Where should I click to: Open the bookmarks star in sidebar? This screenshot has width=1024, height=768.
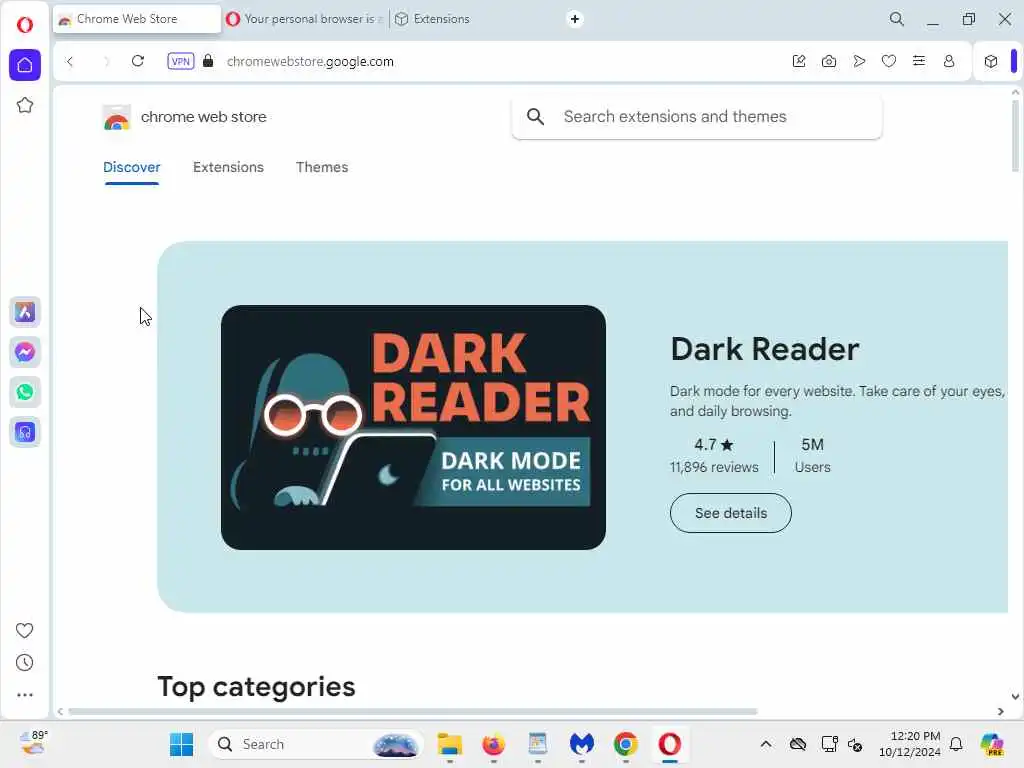click(25, 105)
